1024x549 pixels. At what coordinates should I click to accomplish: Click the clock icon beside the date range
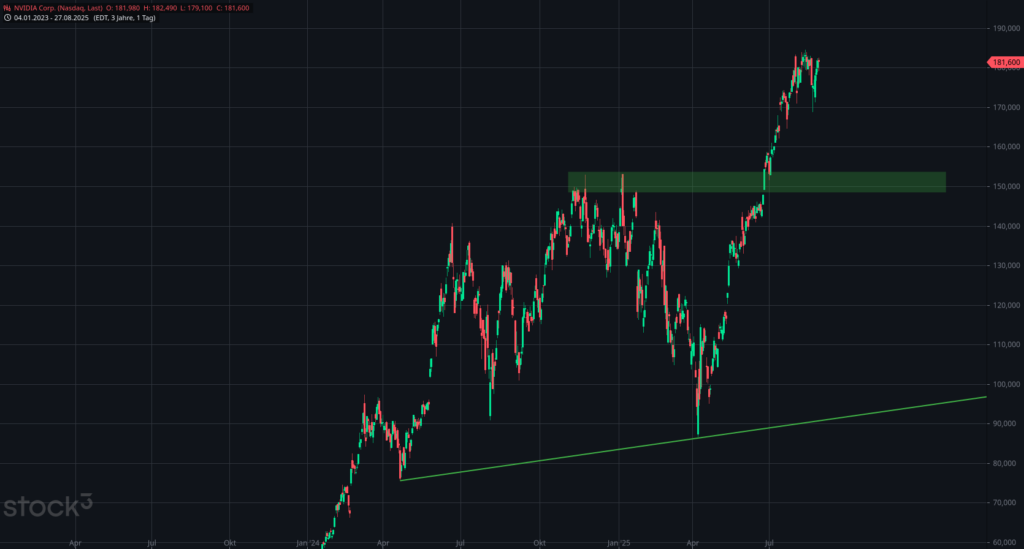pos(7,18)
